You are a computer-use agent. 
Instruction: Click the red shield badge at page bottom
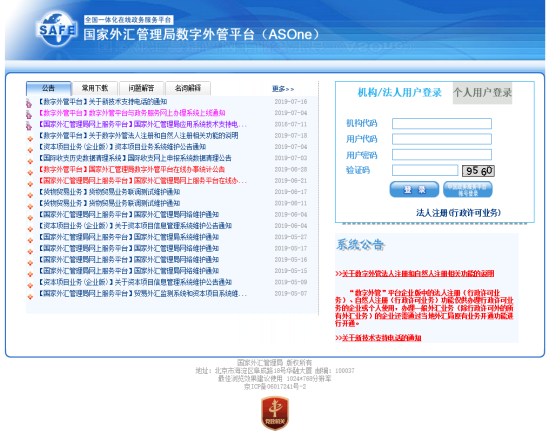(x=275, y=413)
